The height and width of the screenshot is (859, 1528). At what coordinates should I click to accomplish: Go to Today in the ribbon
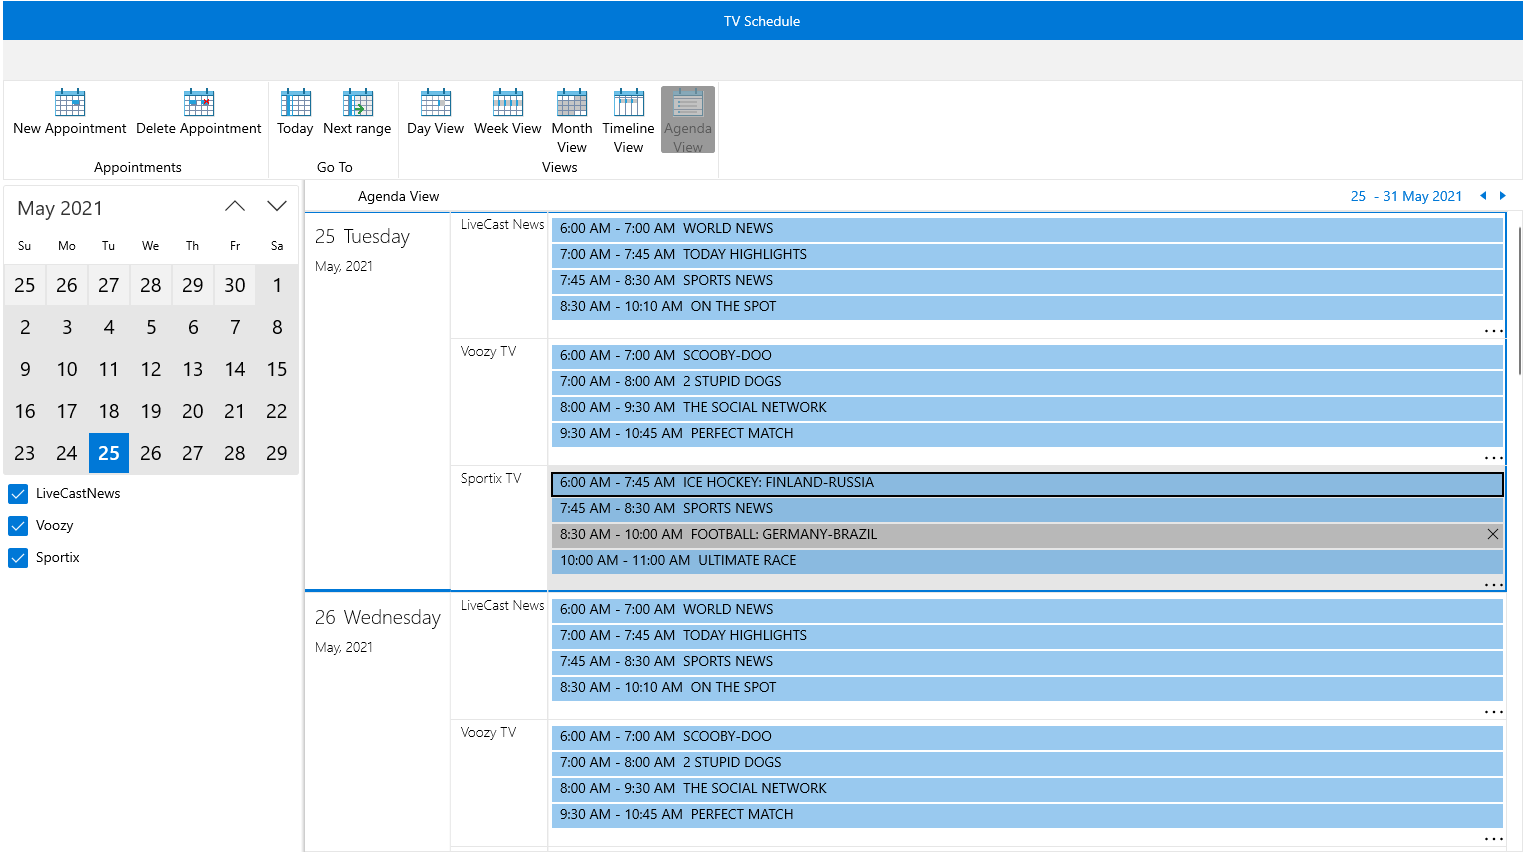295,112
